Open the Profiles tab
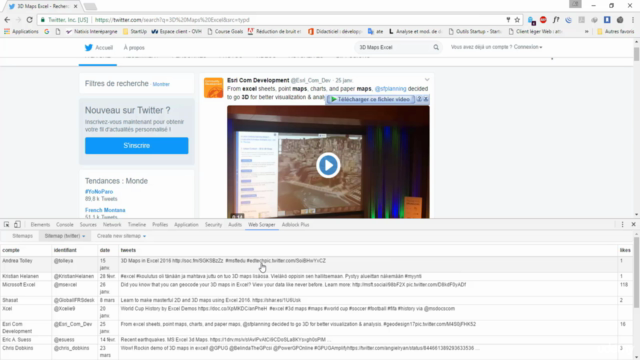The width and height of the screenshot is (640, 360). pos(160,224)
